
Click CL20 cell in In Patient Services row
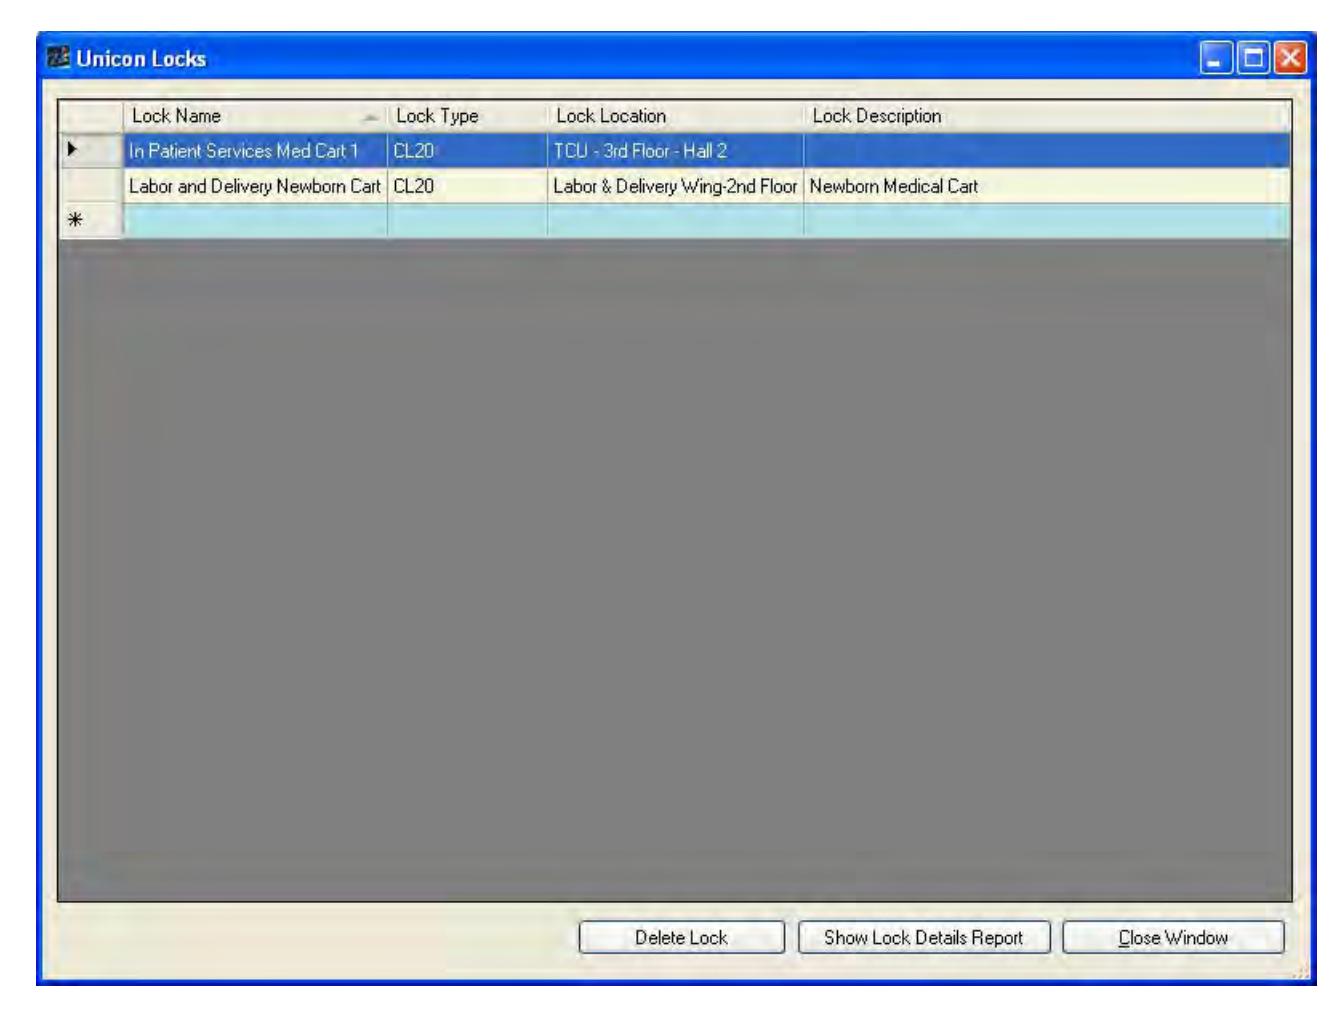pyautogui.click(x=468, y=151)
